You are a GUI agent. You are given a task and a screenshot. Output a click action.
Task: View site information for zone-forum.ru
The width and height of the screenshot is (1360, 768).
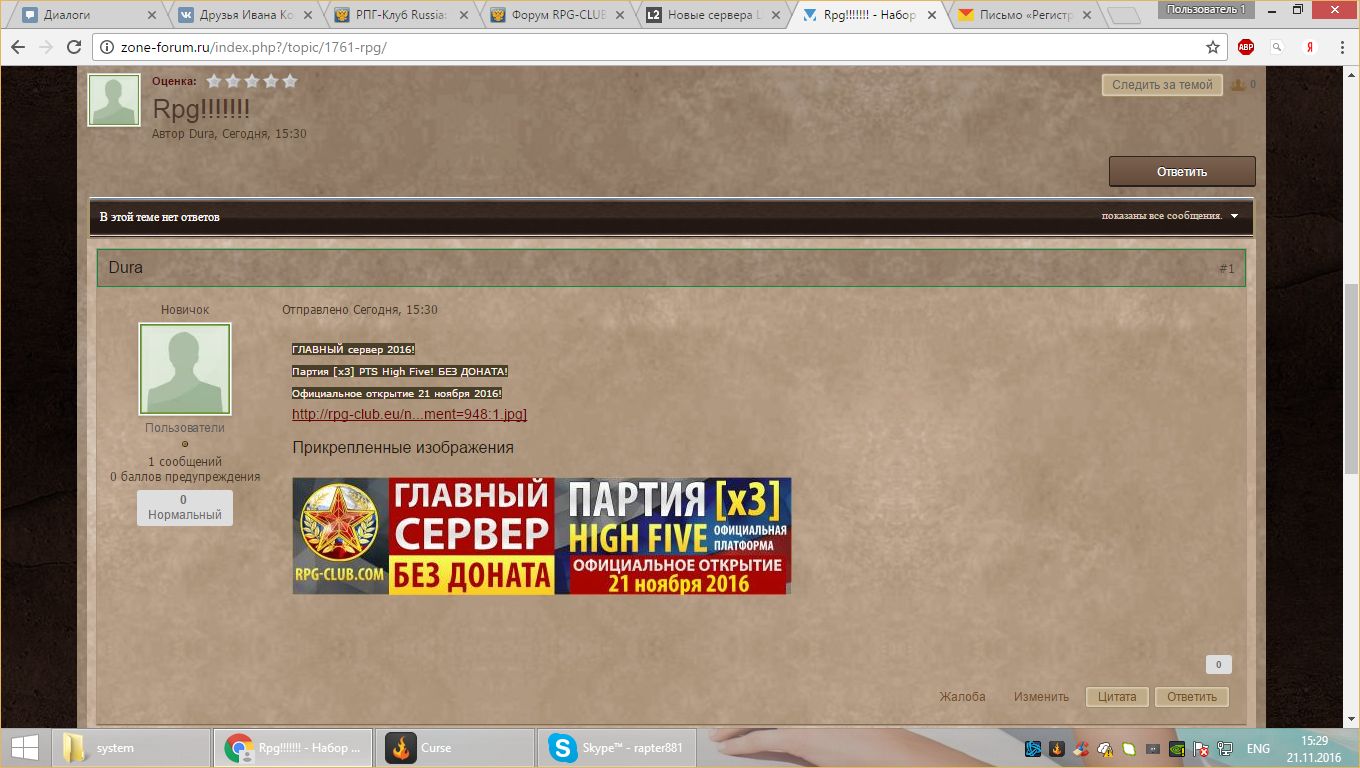click(x=108, y=47)
